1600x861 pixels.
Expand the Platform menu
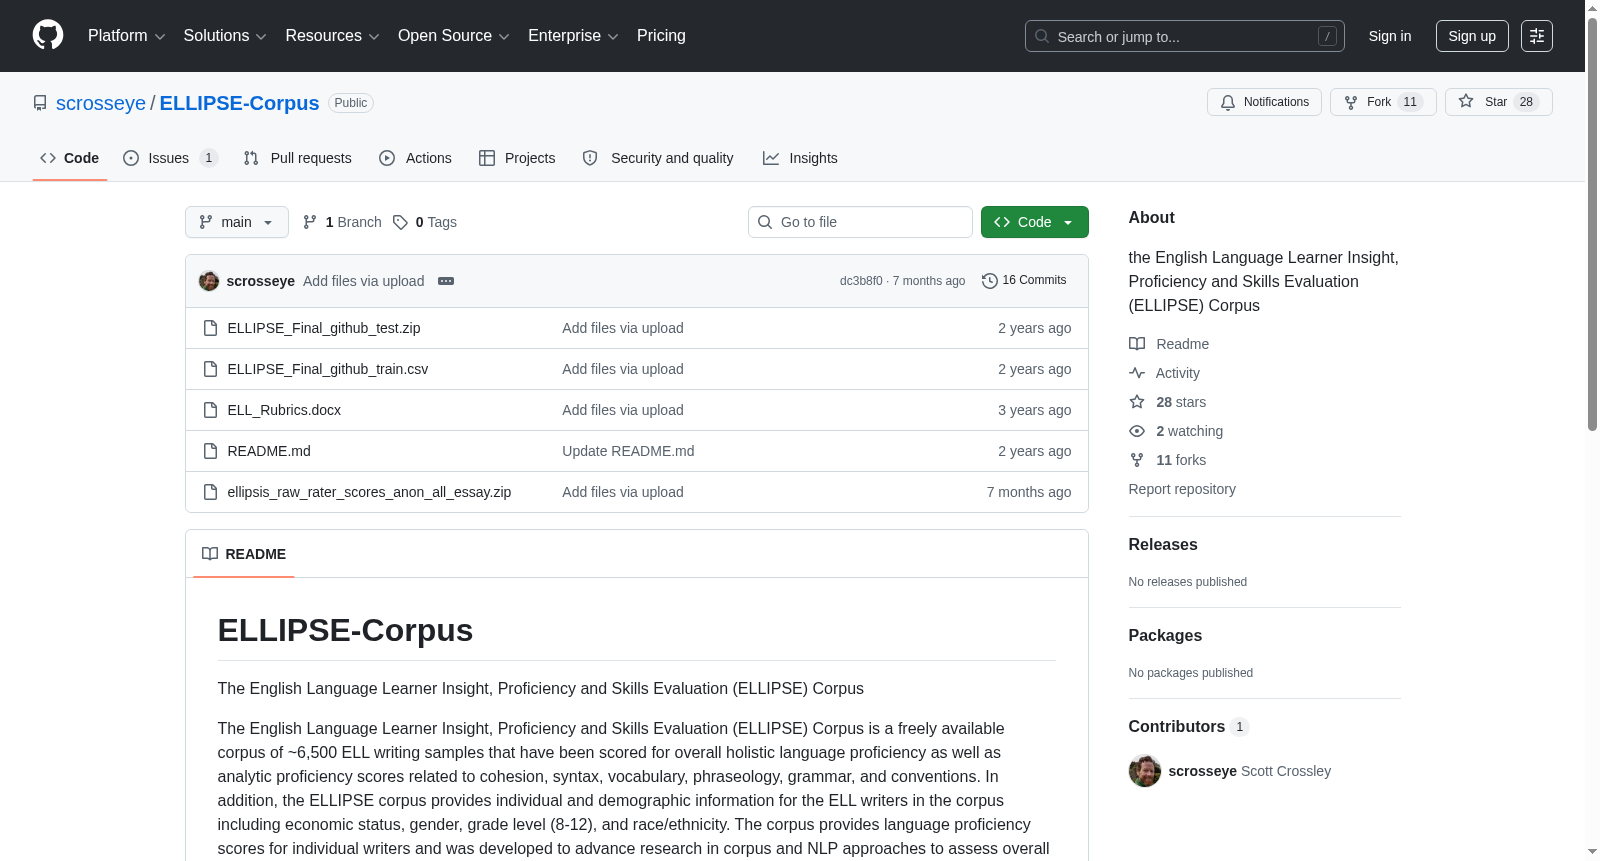point(127,36)
